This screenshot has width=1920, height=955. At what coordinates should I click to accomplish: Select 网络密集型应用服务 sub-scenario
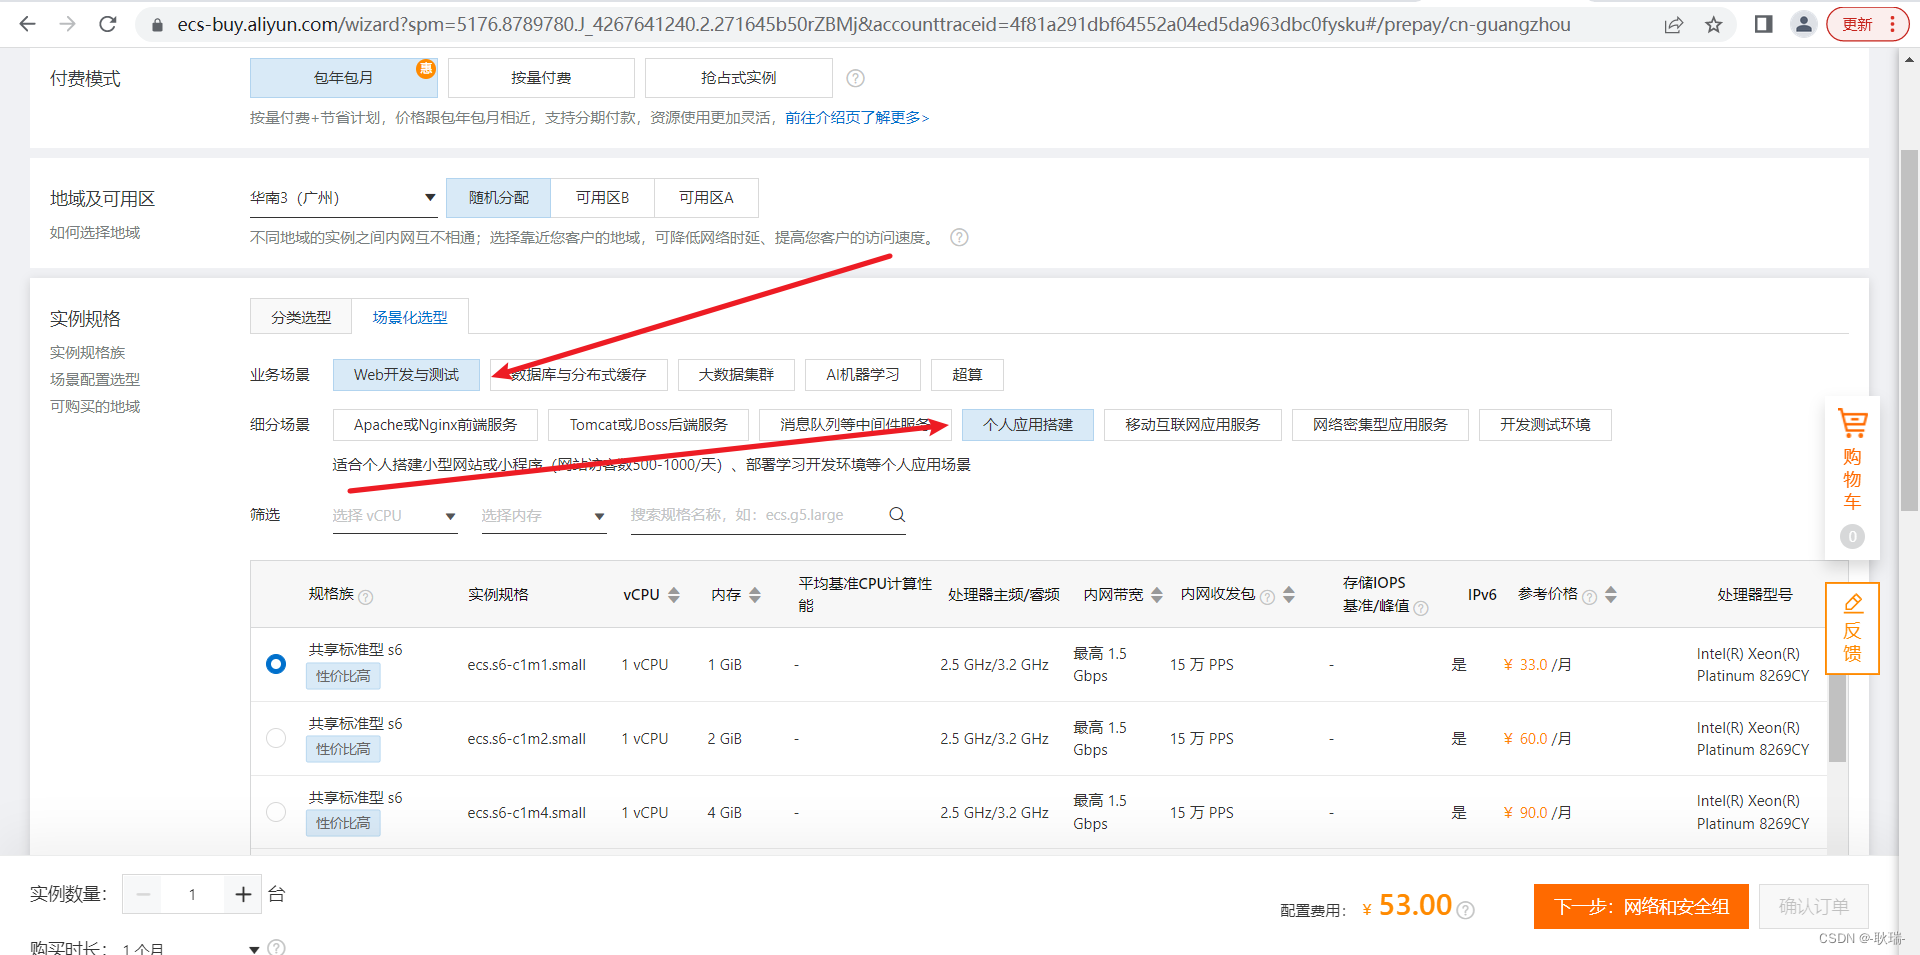coord(1380,425)
